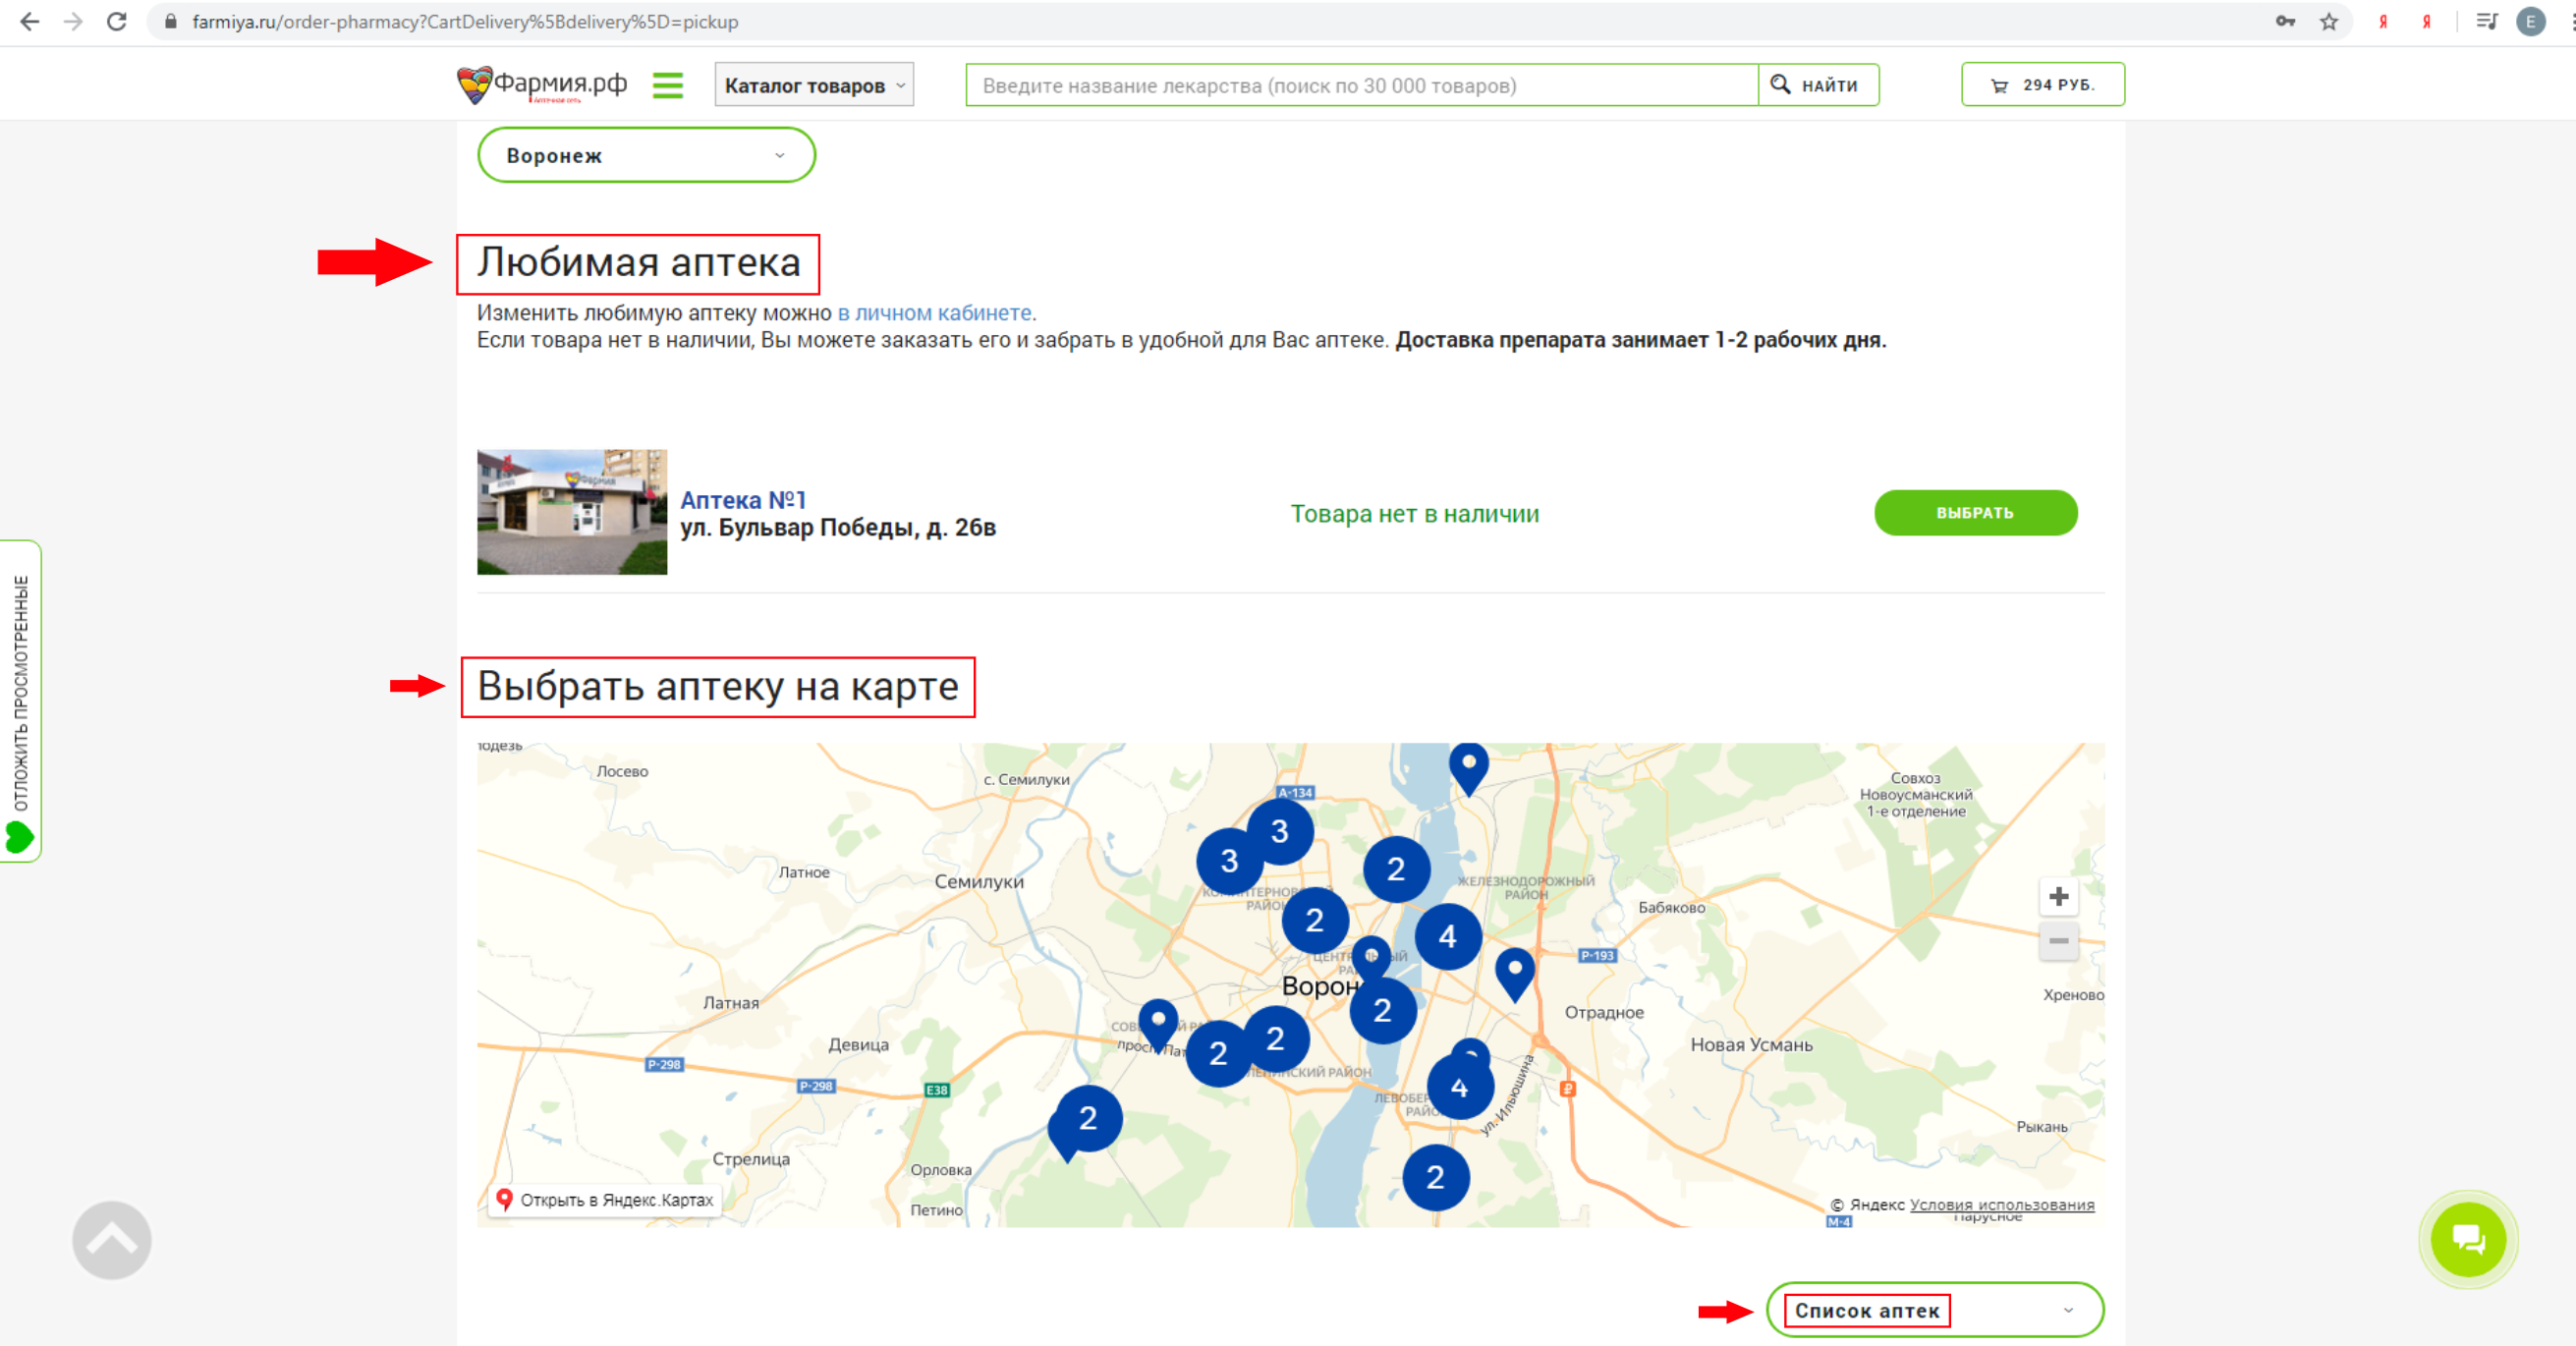The height and width of the screenshot is (1346, 2576).
Task: Click the scroll-to-top arrow circle
Action: tap(112, 1240)
